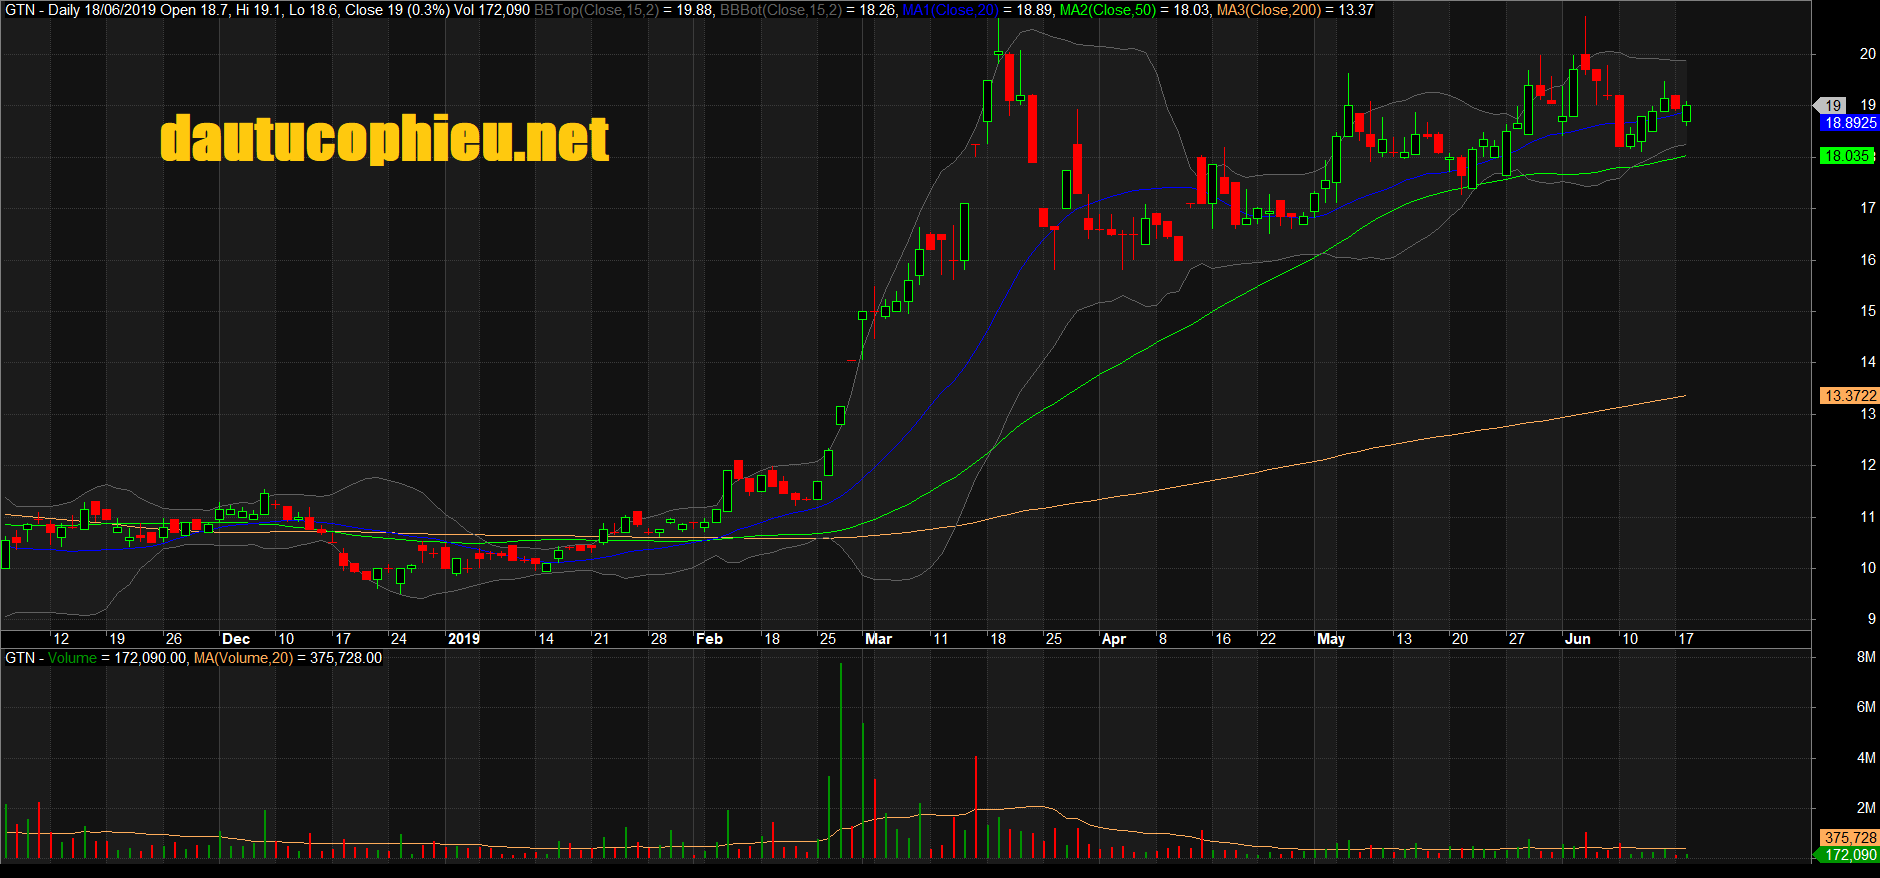Viewport: 1880px width, 878px height.
Task: Click the 17 price axis label
Action: pyautogui.click(x=1867, y=208)
